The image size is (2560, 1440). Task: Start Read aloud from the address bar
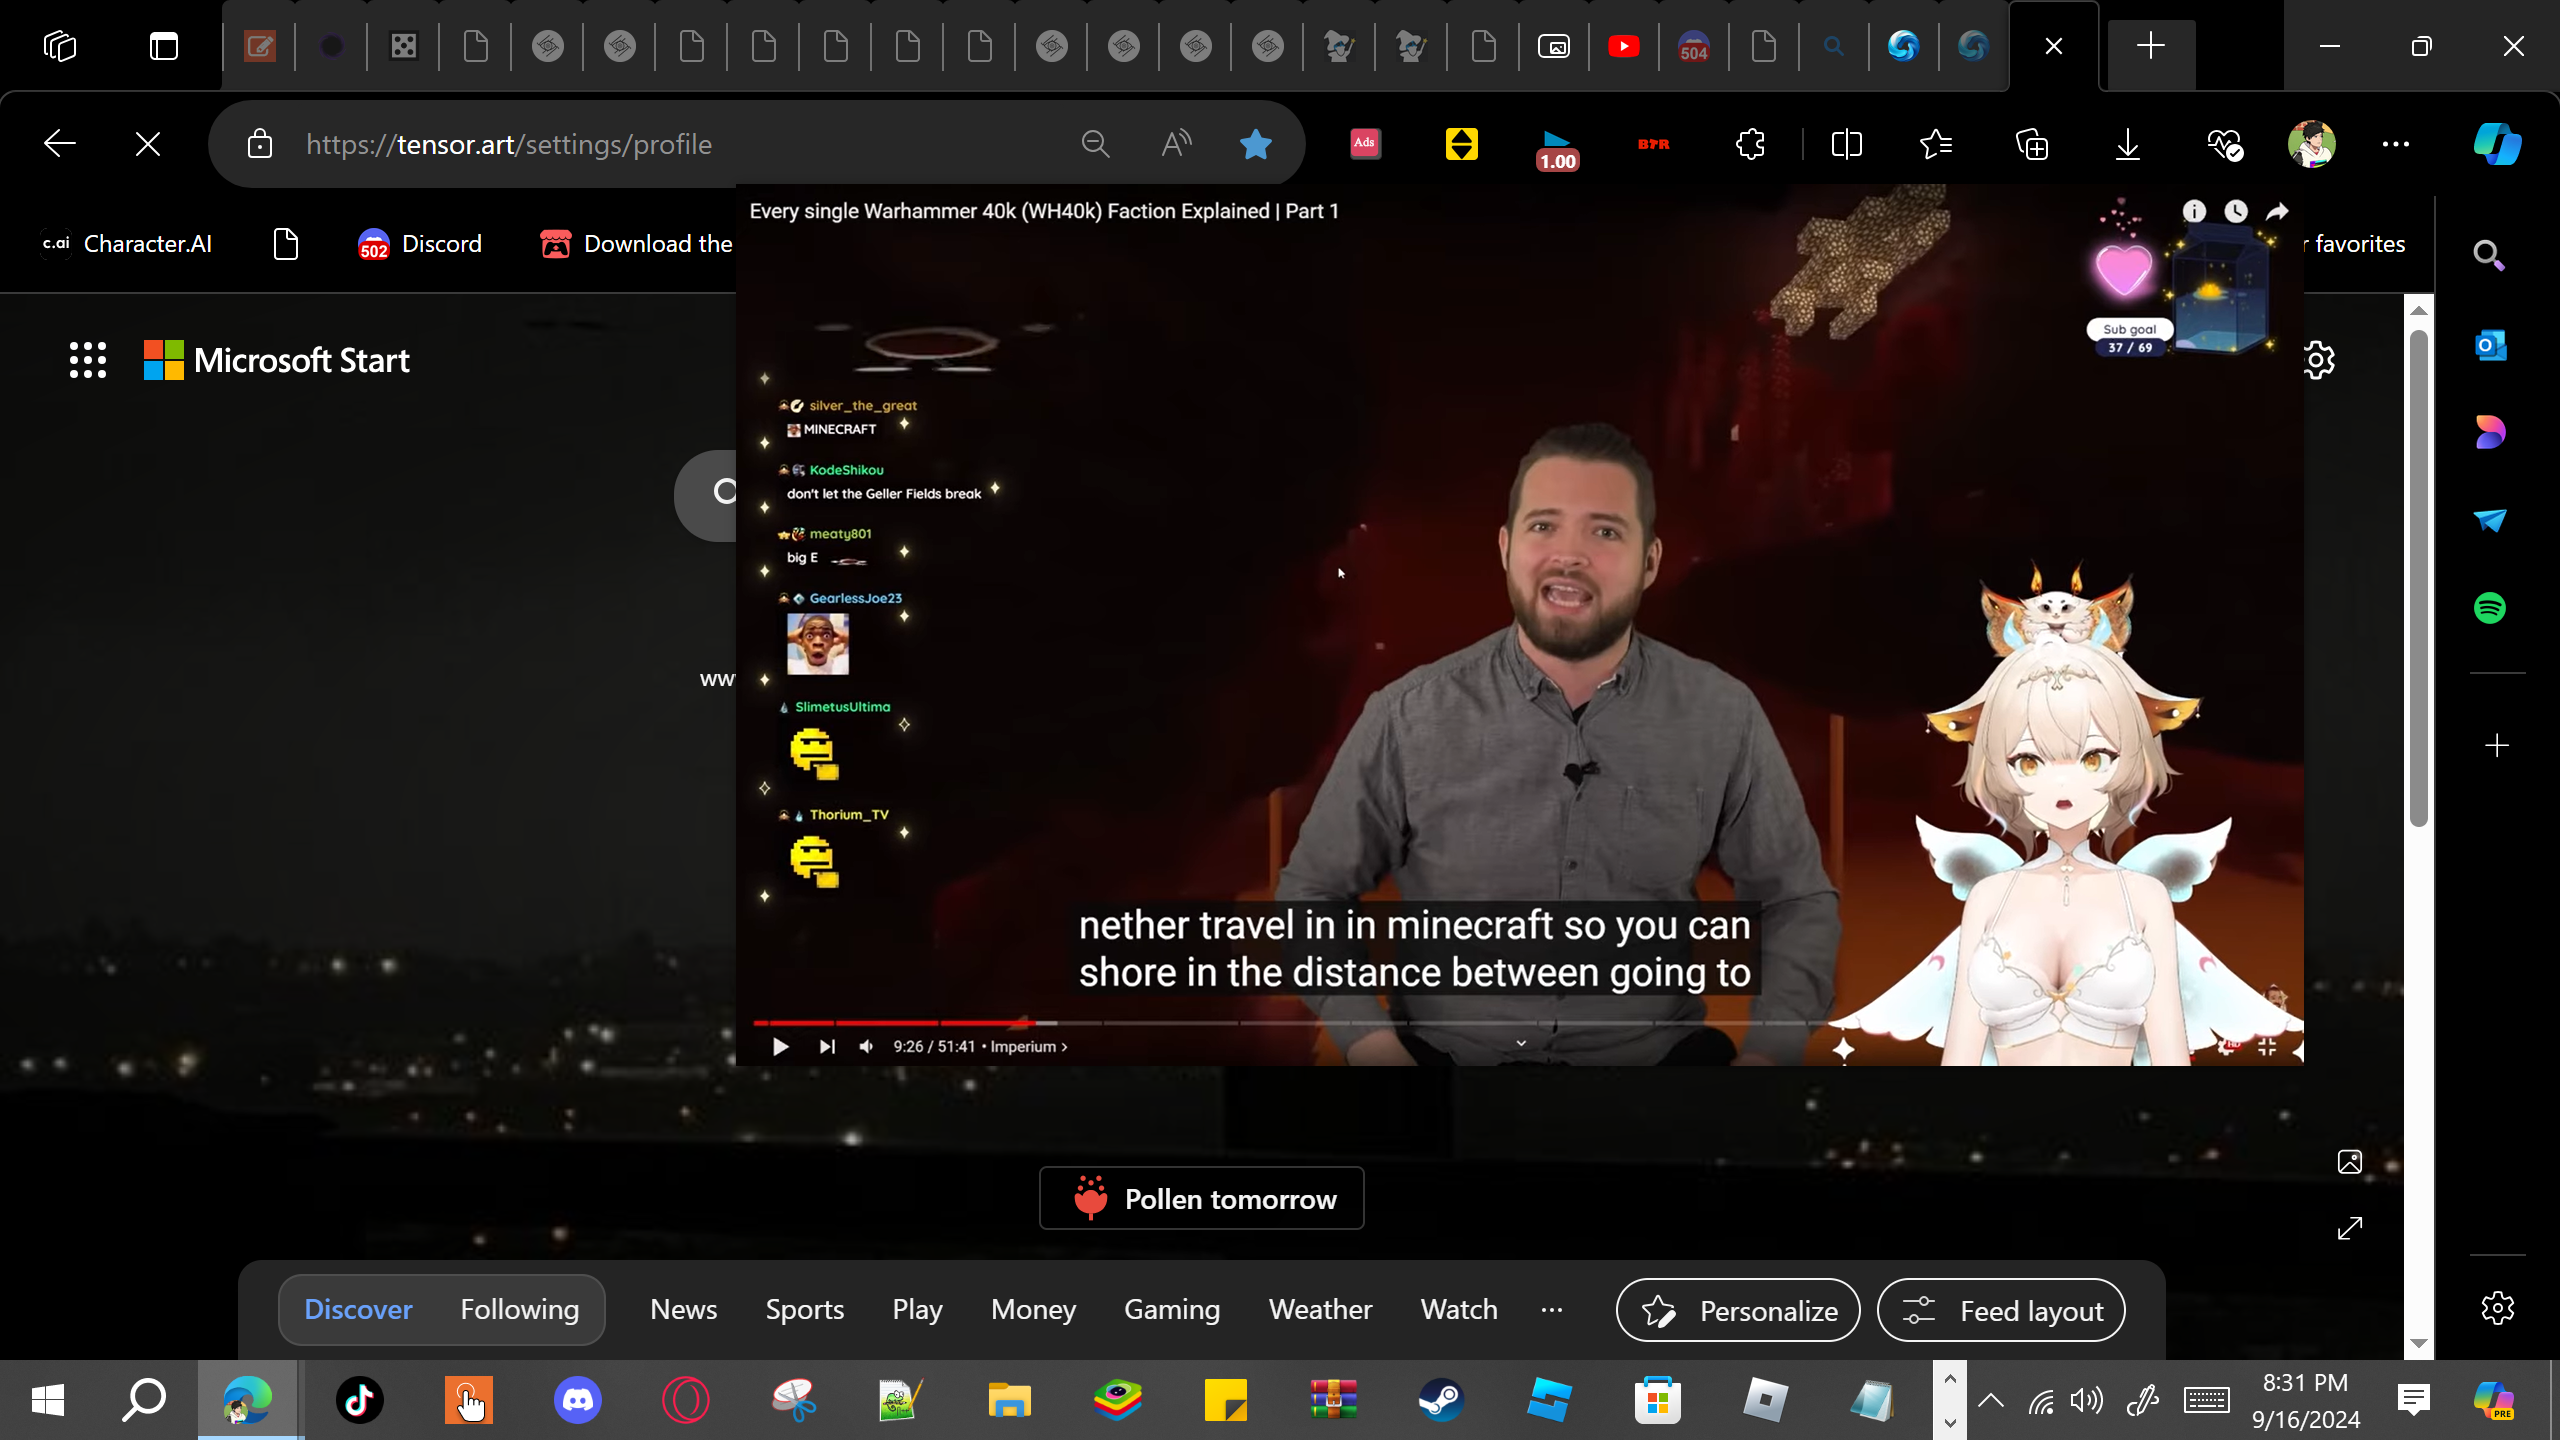tap(1176, 144)
